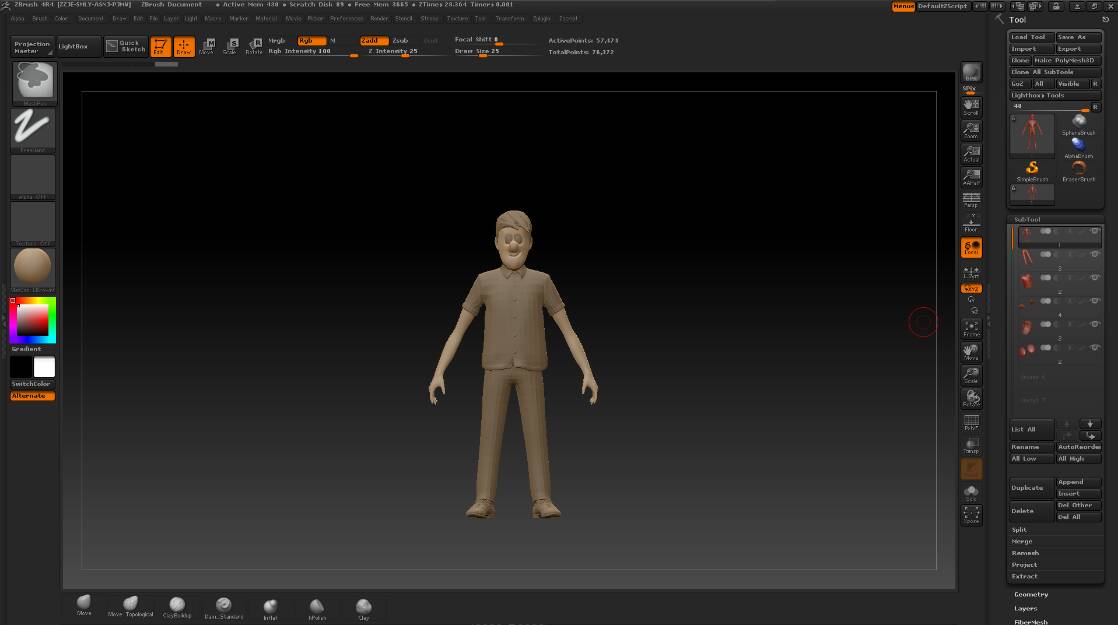This screenshot has height=625, width=1118.
Task: Toggle the Floor grid icon
Action: [971, 223]
